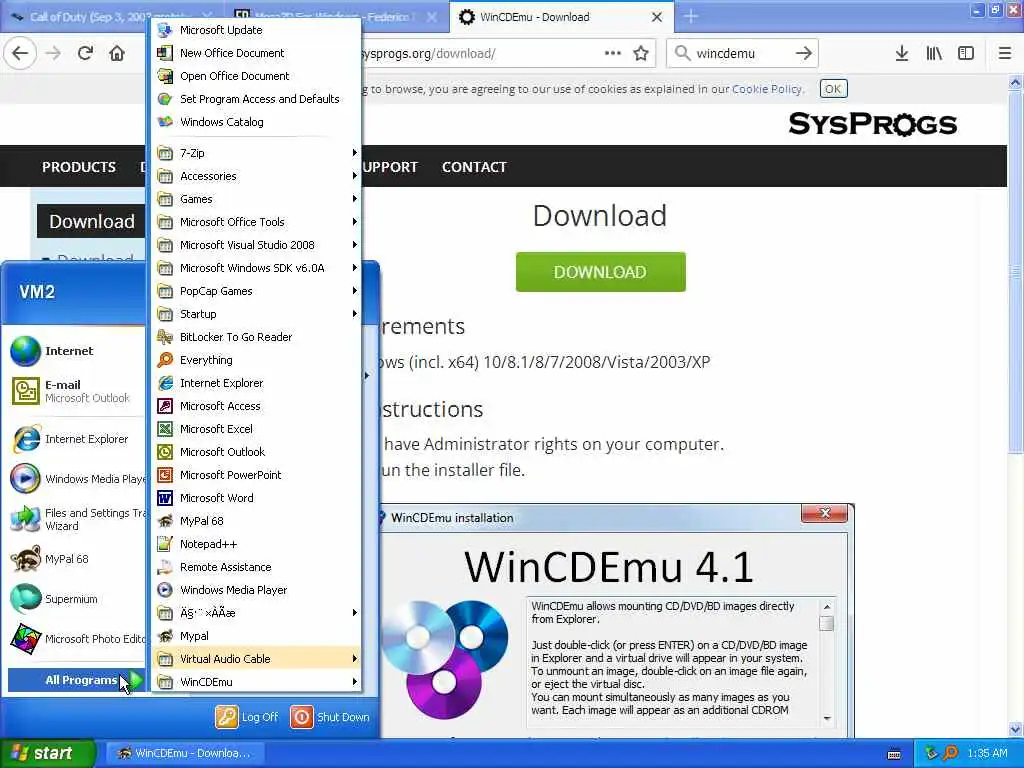Click WinCDEmu taskbar button
This screenshot has height=768, width=1024.
(185, 753)
